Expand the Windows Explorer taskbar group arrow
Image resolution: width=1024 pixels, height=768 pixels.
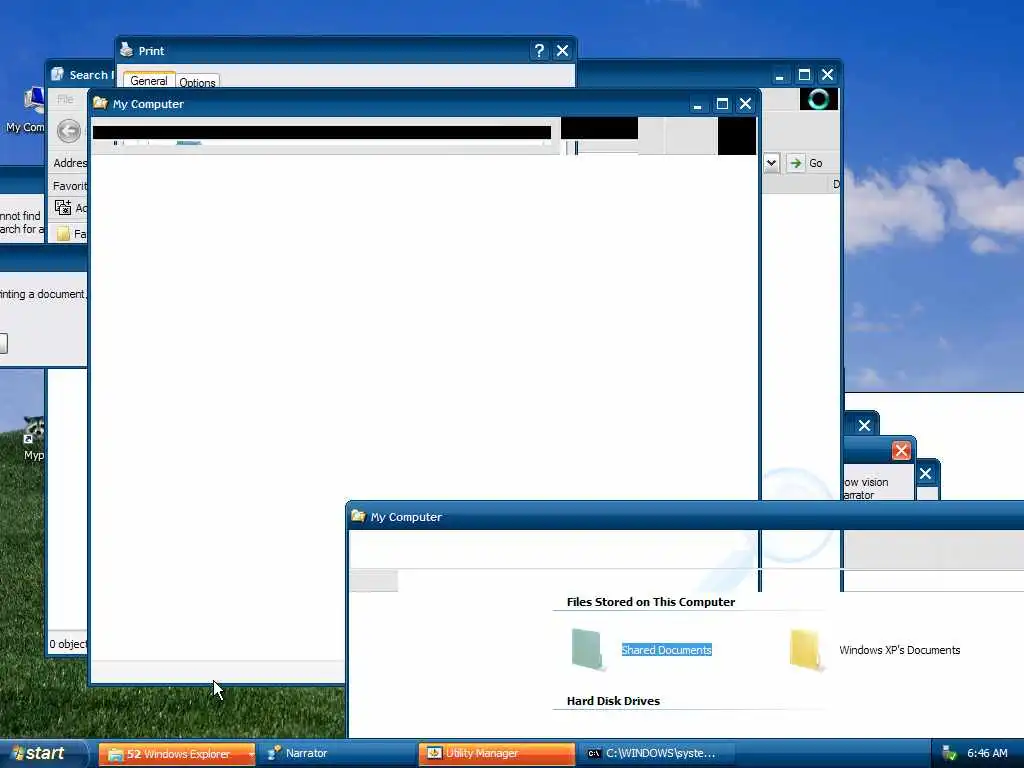(250, 754)
